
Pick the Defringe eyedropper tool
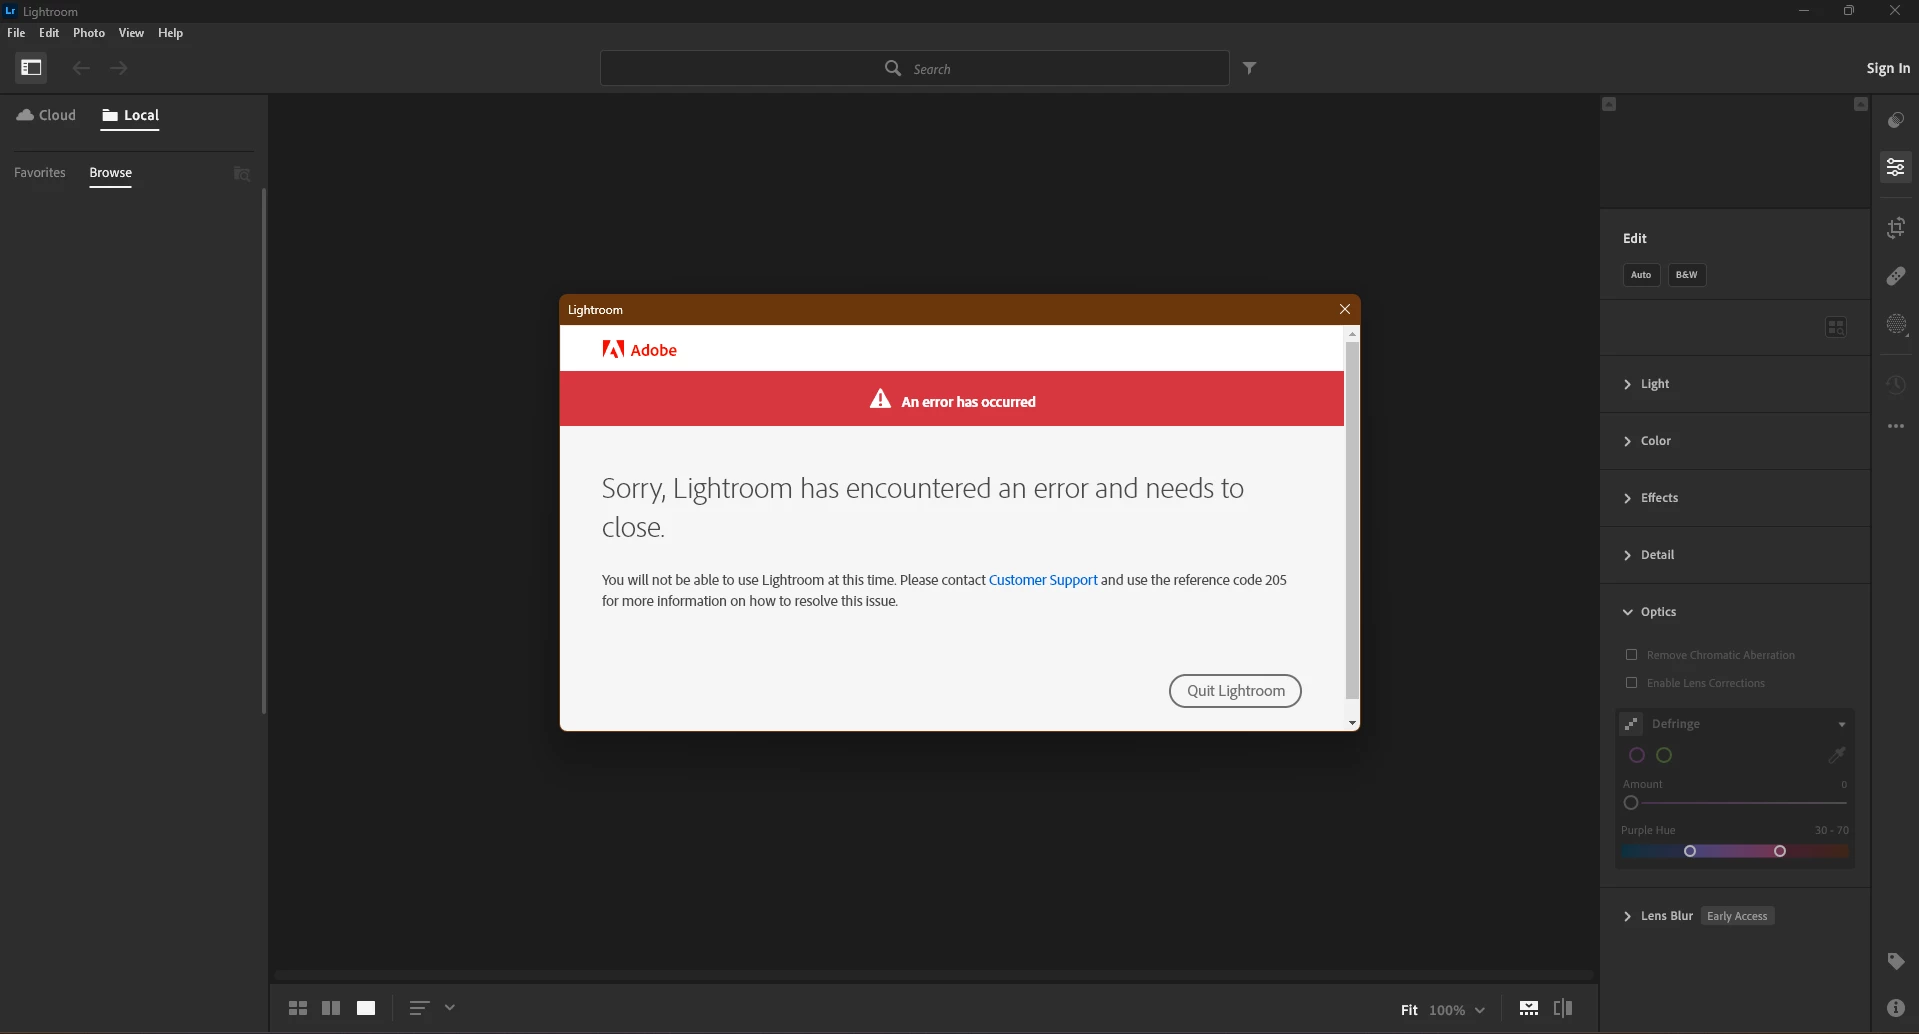pos(1837,755)
